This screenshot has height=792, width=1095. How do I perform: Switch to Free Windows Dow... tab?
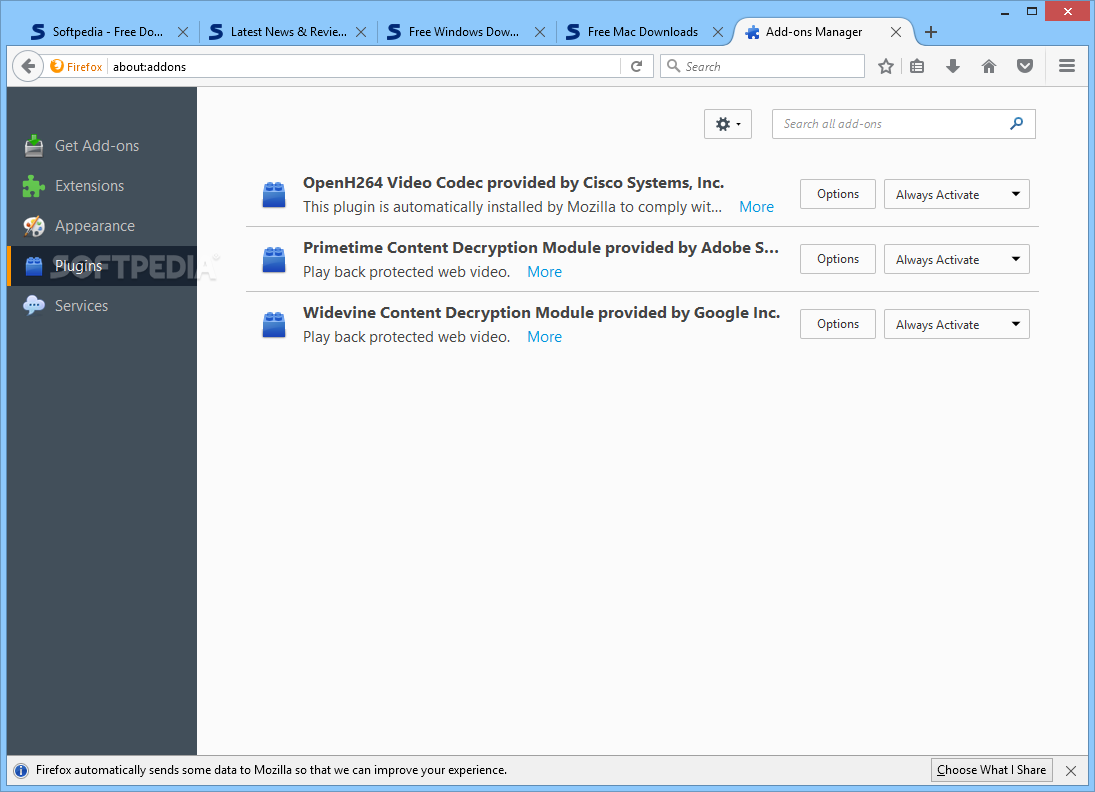(x=466, y=32)
